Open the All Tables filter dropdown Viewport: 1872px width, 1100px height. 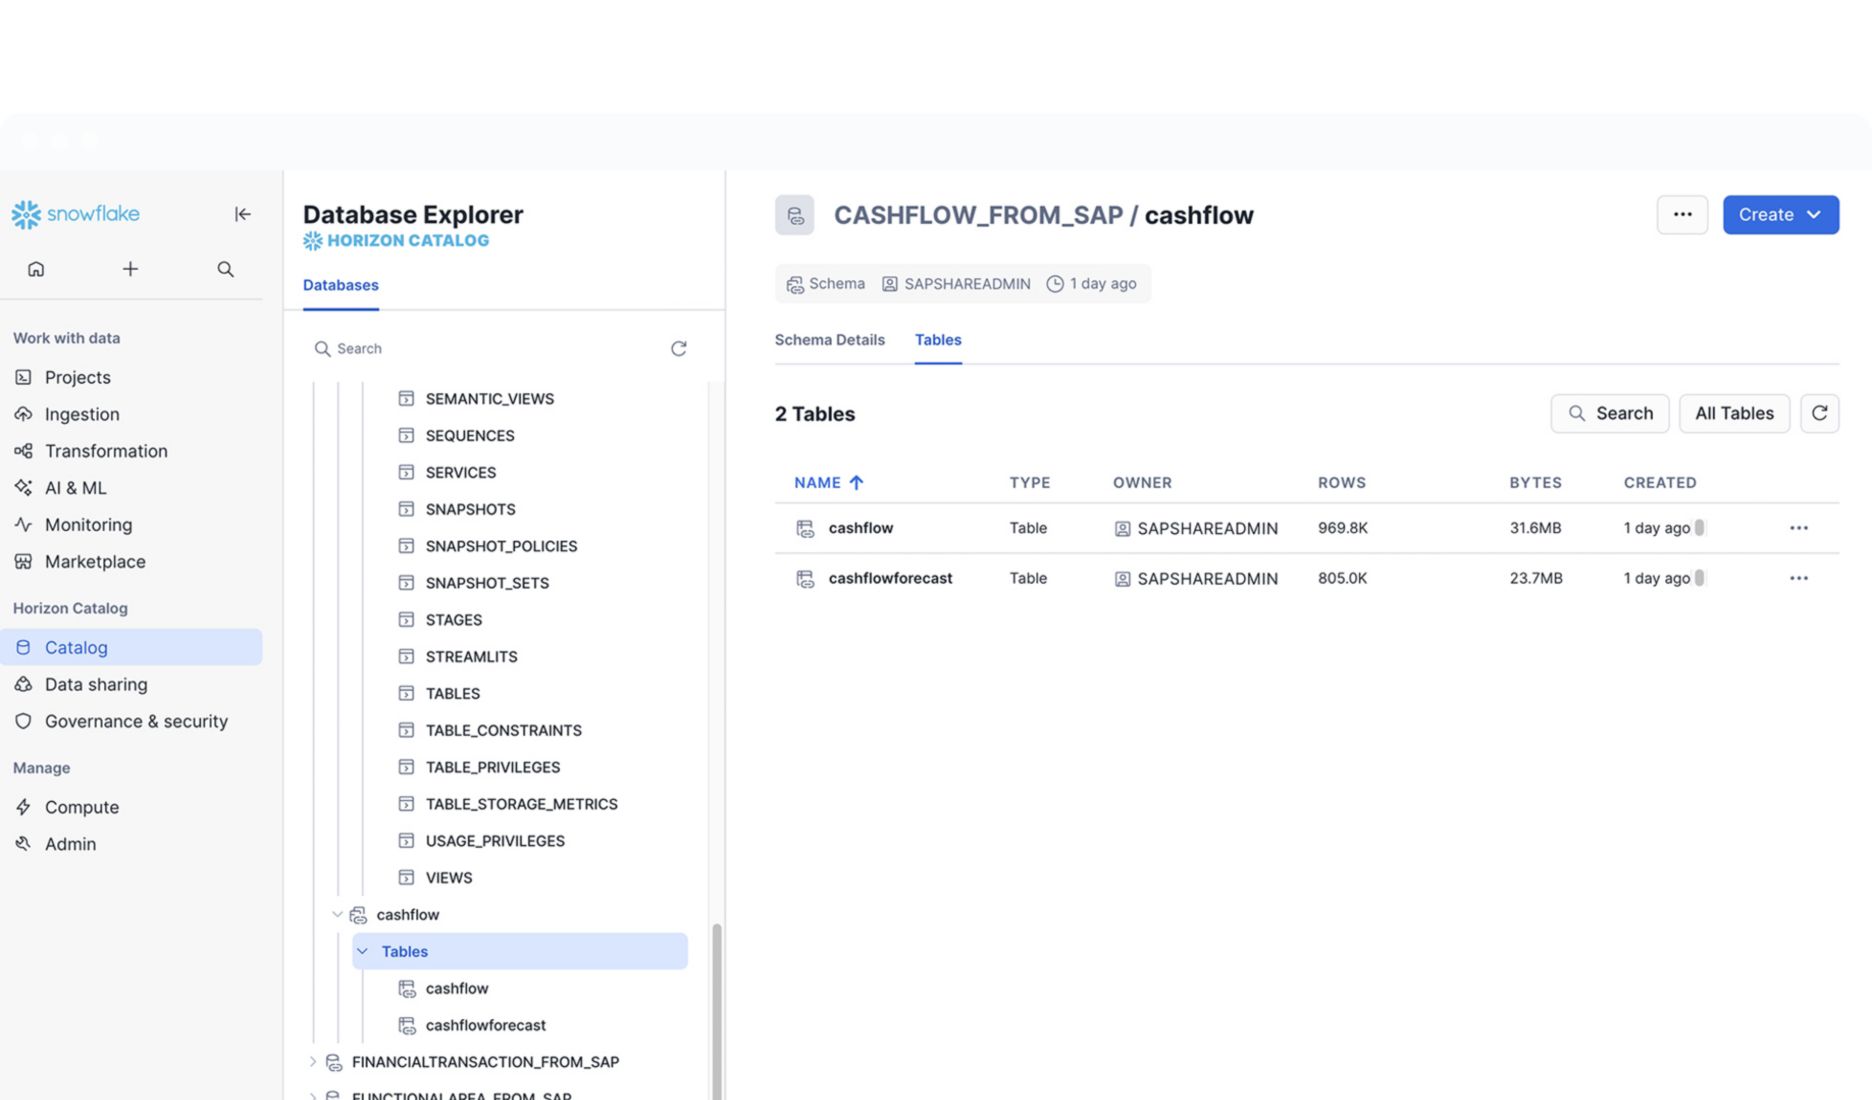[x=1733, y=413]
